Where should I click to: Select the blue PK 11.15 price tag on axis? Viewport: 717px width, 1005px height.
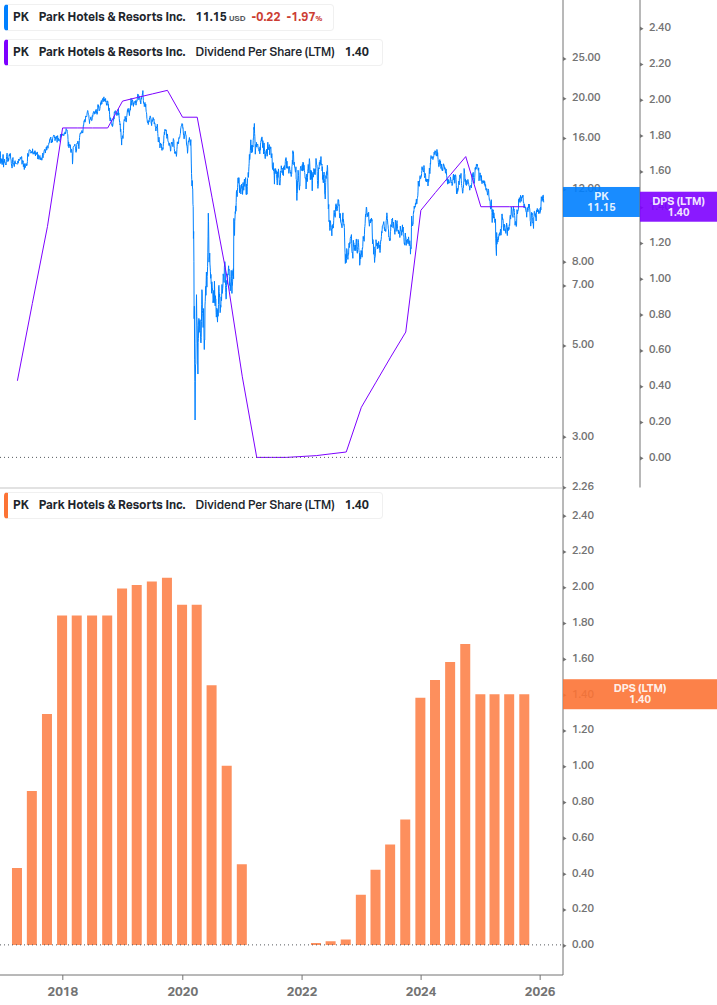601,202
